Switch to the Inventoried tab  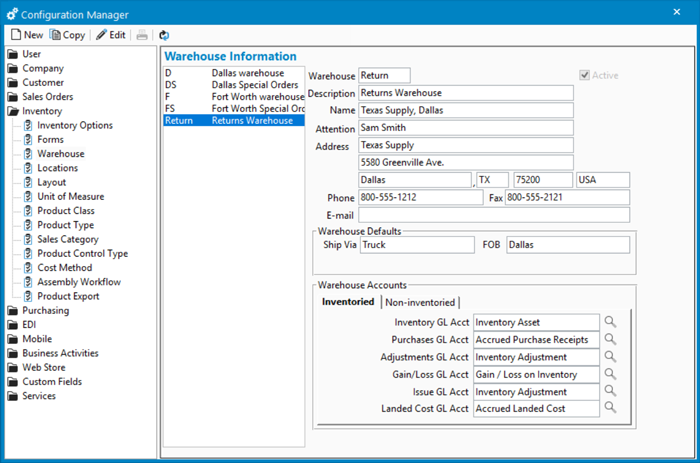348,302
